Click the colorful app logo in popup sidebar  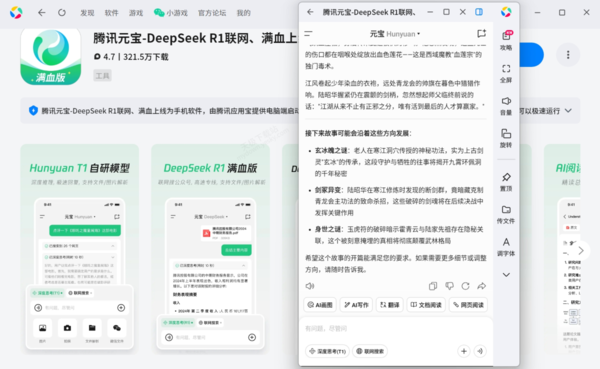coord(506,12)
